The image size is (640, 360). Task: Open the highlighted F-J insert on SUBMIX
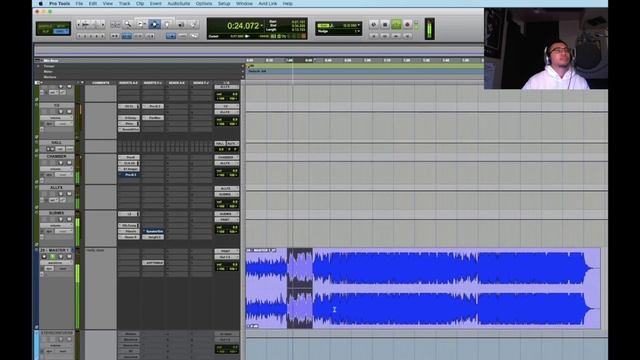pyautogui.click(x=153, y=231)
